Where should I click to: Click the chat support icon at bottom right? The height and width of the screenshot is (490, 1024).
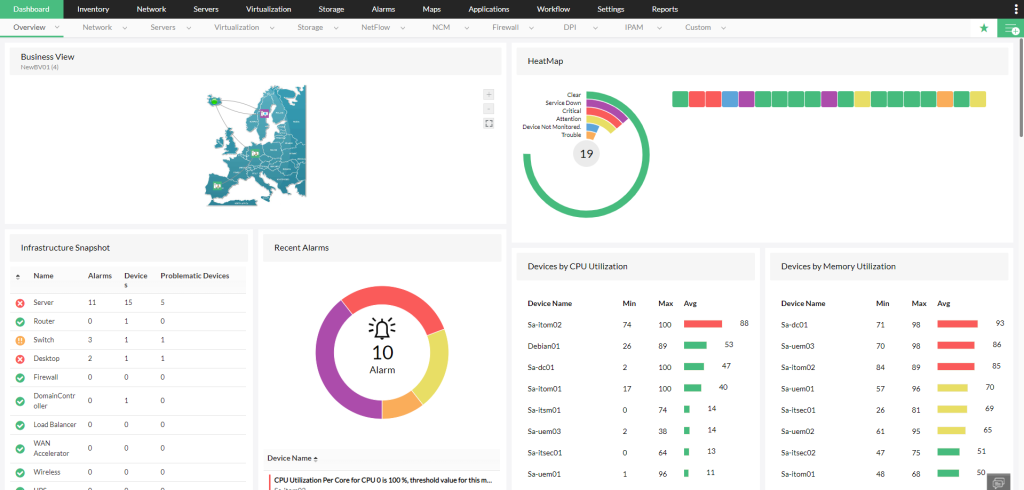[996, 481]
